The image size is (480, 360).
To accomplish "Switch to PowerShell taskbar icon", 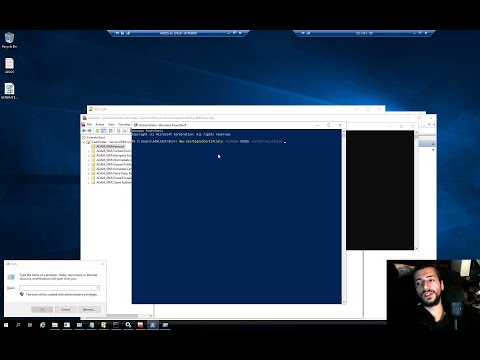I will pyautogui.click(x=153, y=325).
